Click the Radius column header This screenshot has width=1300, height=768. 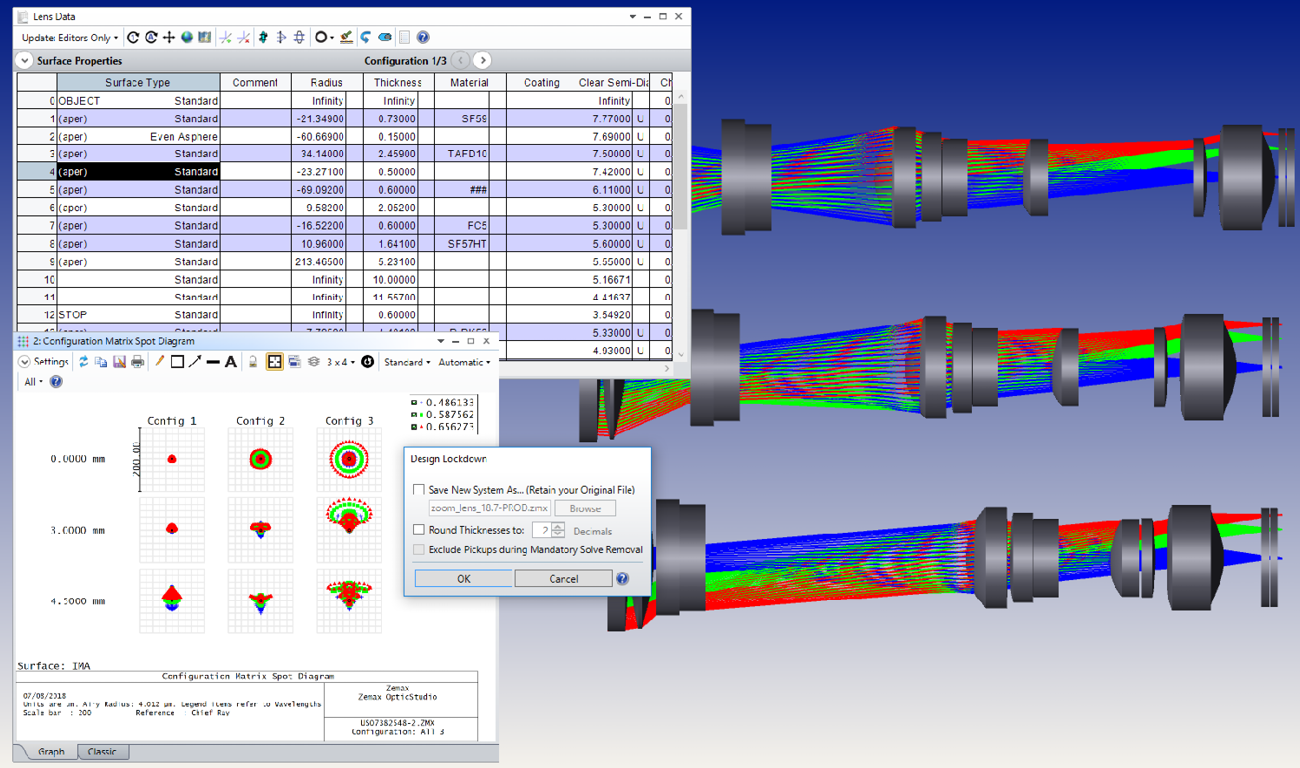click(x=327, y=82)
